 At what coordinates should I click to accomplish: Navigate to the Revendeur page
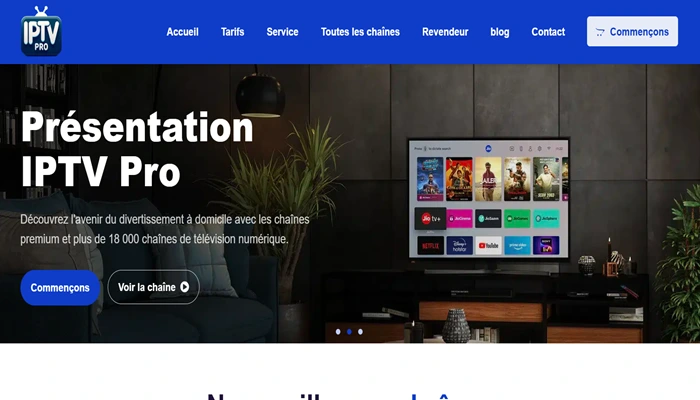coord(445,32)
